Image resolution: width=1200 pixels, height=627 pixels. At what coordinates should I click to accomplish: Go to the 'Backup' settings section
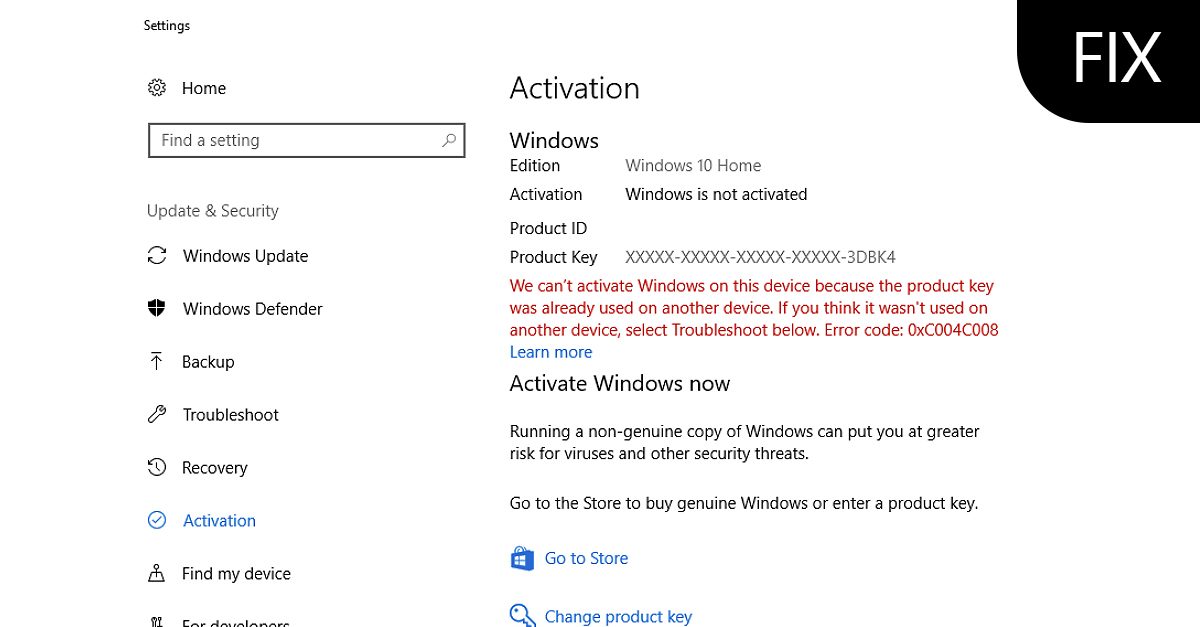(x=208, y=362)
